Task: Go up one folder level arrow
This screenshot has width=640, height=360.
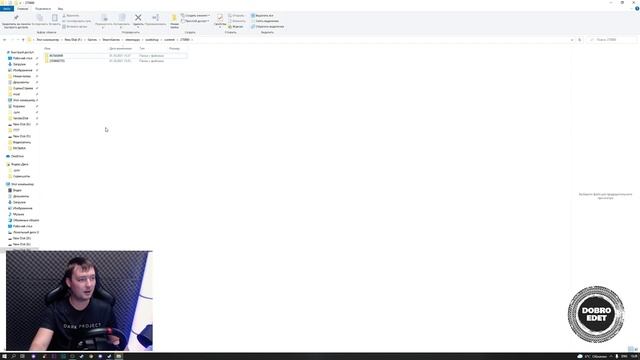Action: click(x=23, y=40)
